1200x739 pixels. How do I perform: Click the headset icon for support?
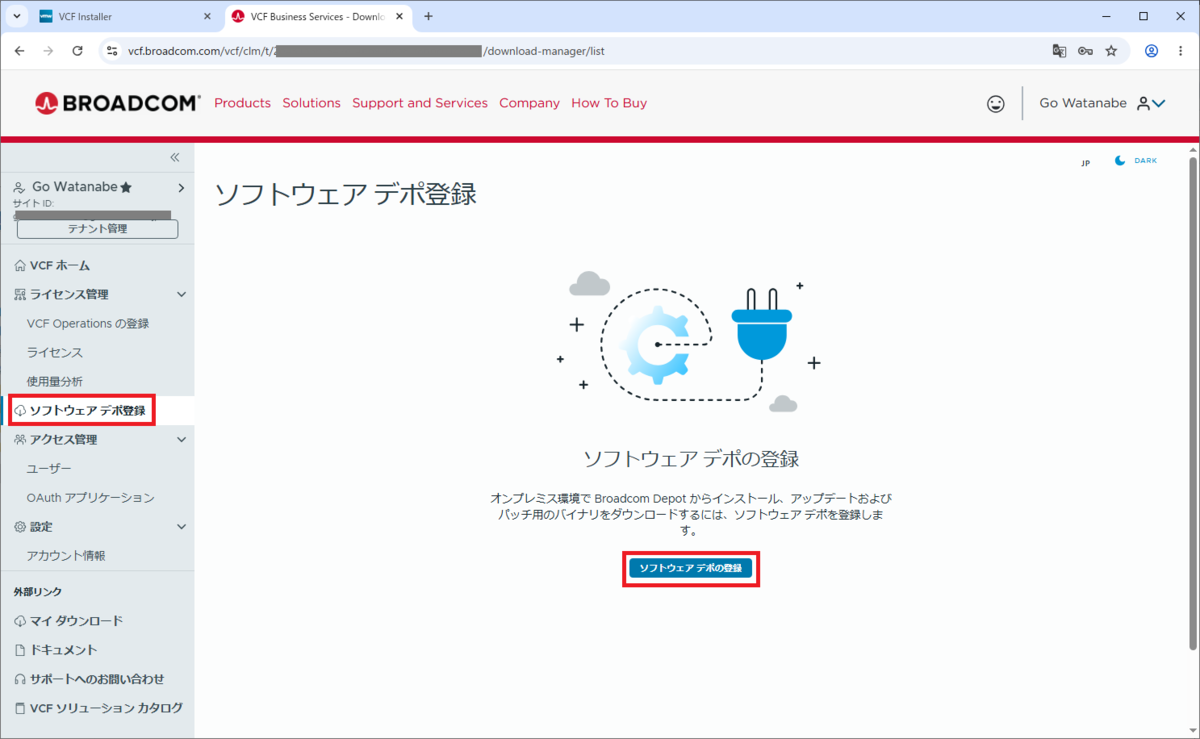(20, 679)
